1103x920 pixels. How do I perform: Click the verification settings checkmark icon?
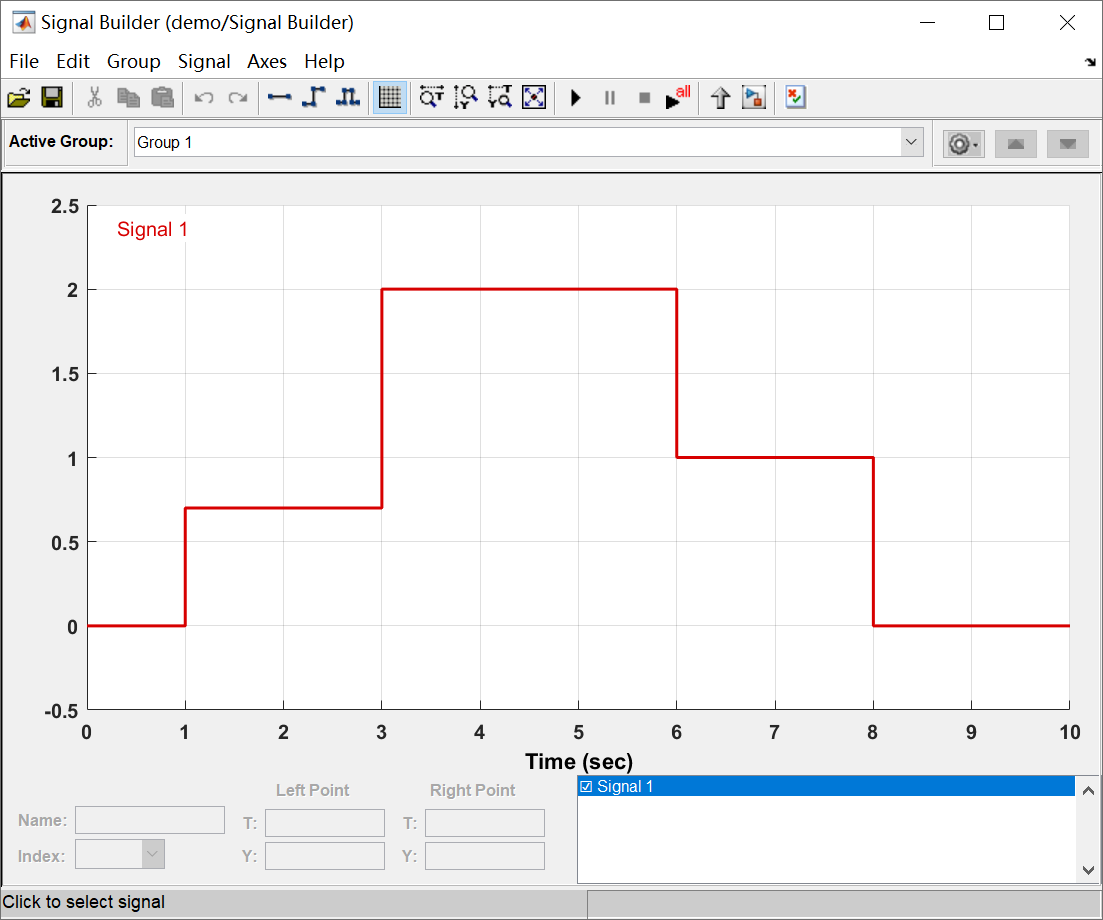(795, 97)
